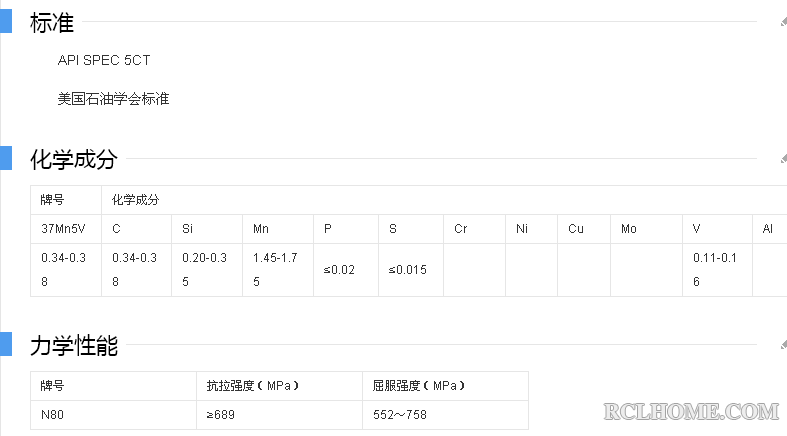The image size is (787, 436).
Task: Click the 标准 section heading
Action: tap(52, 23)
